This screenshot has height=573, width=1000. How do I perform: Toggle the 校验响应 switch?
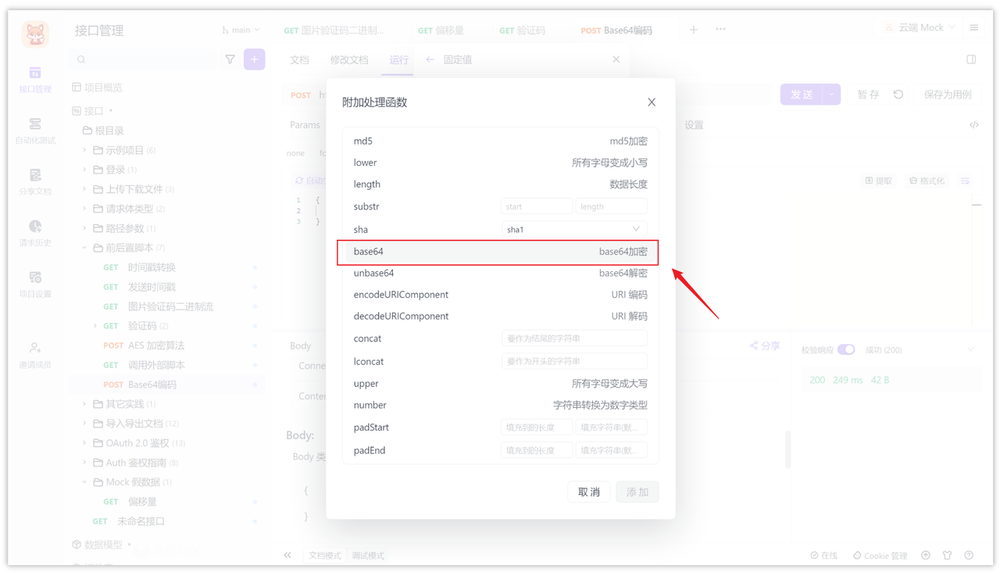(846, 350)
